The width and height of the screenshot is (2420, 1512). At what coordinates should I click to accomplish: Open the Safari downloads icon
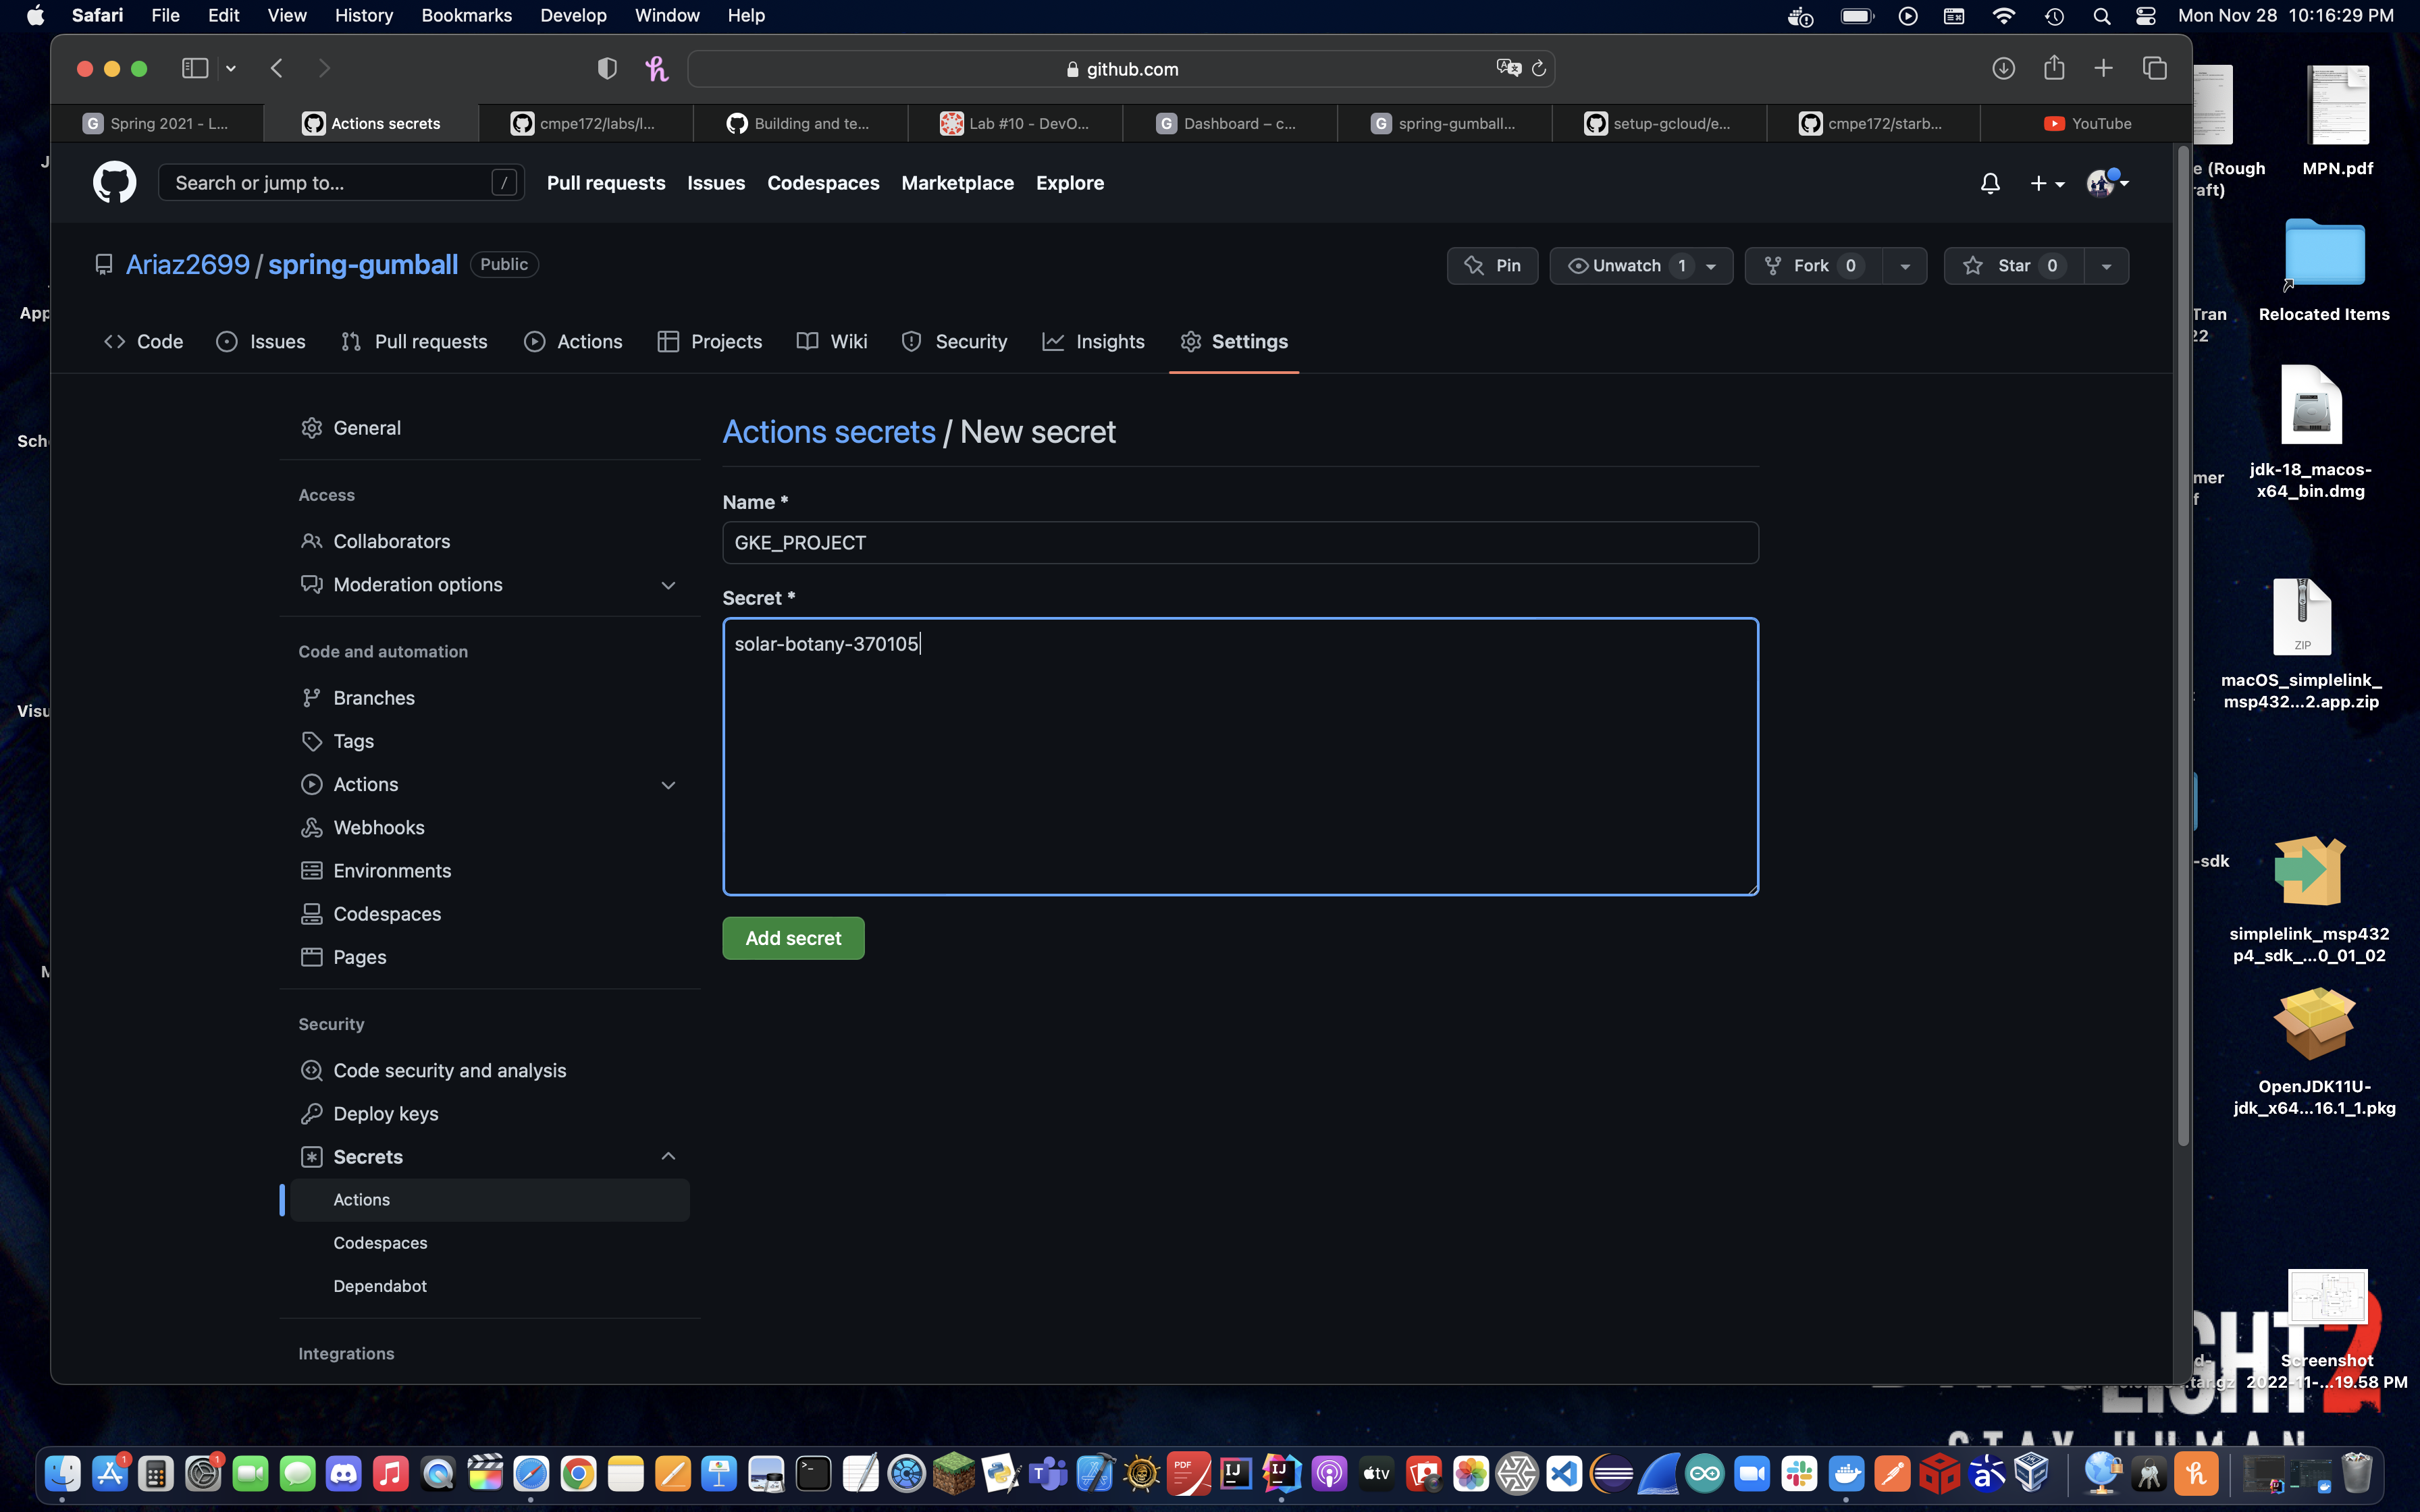pyautogui.click(x=2003, y=68)
